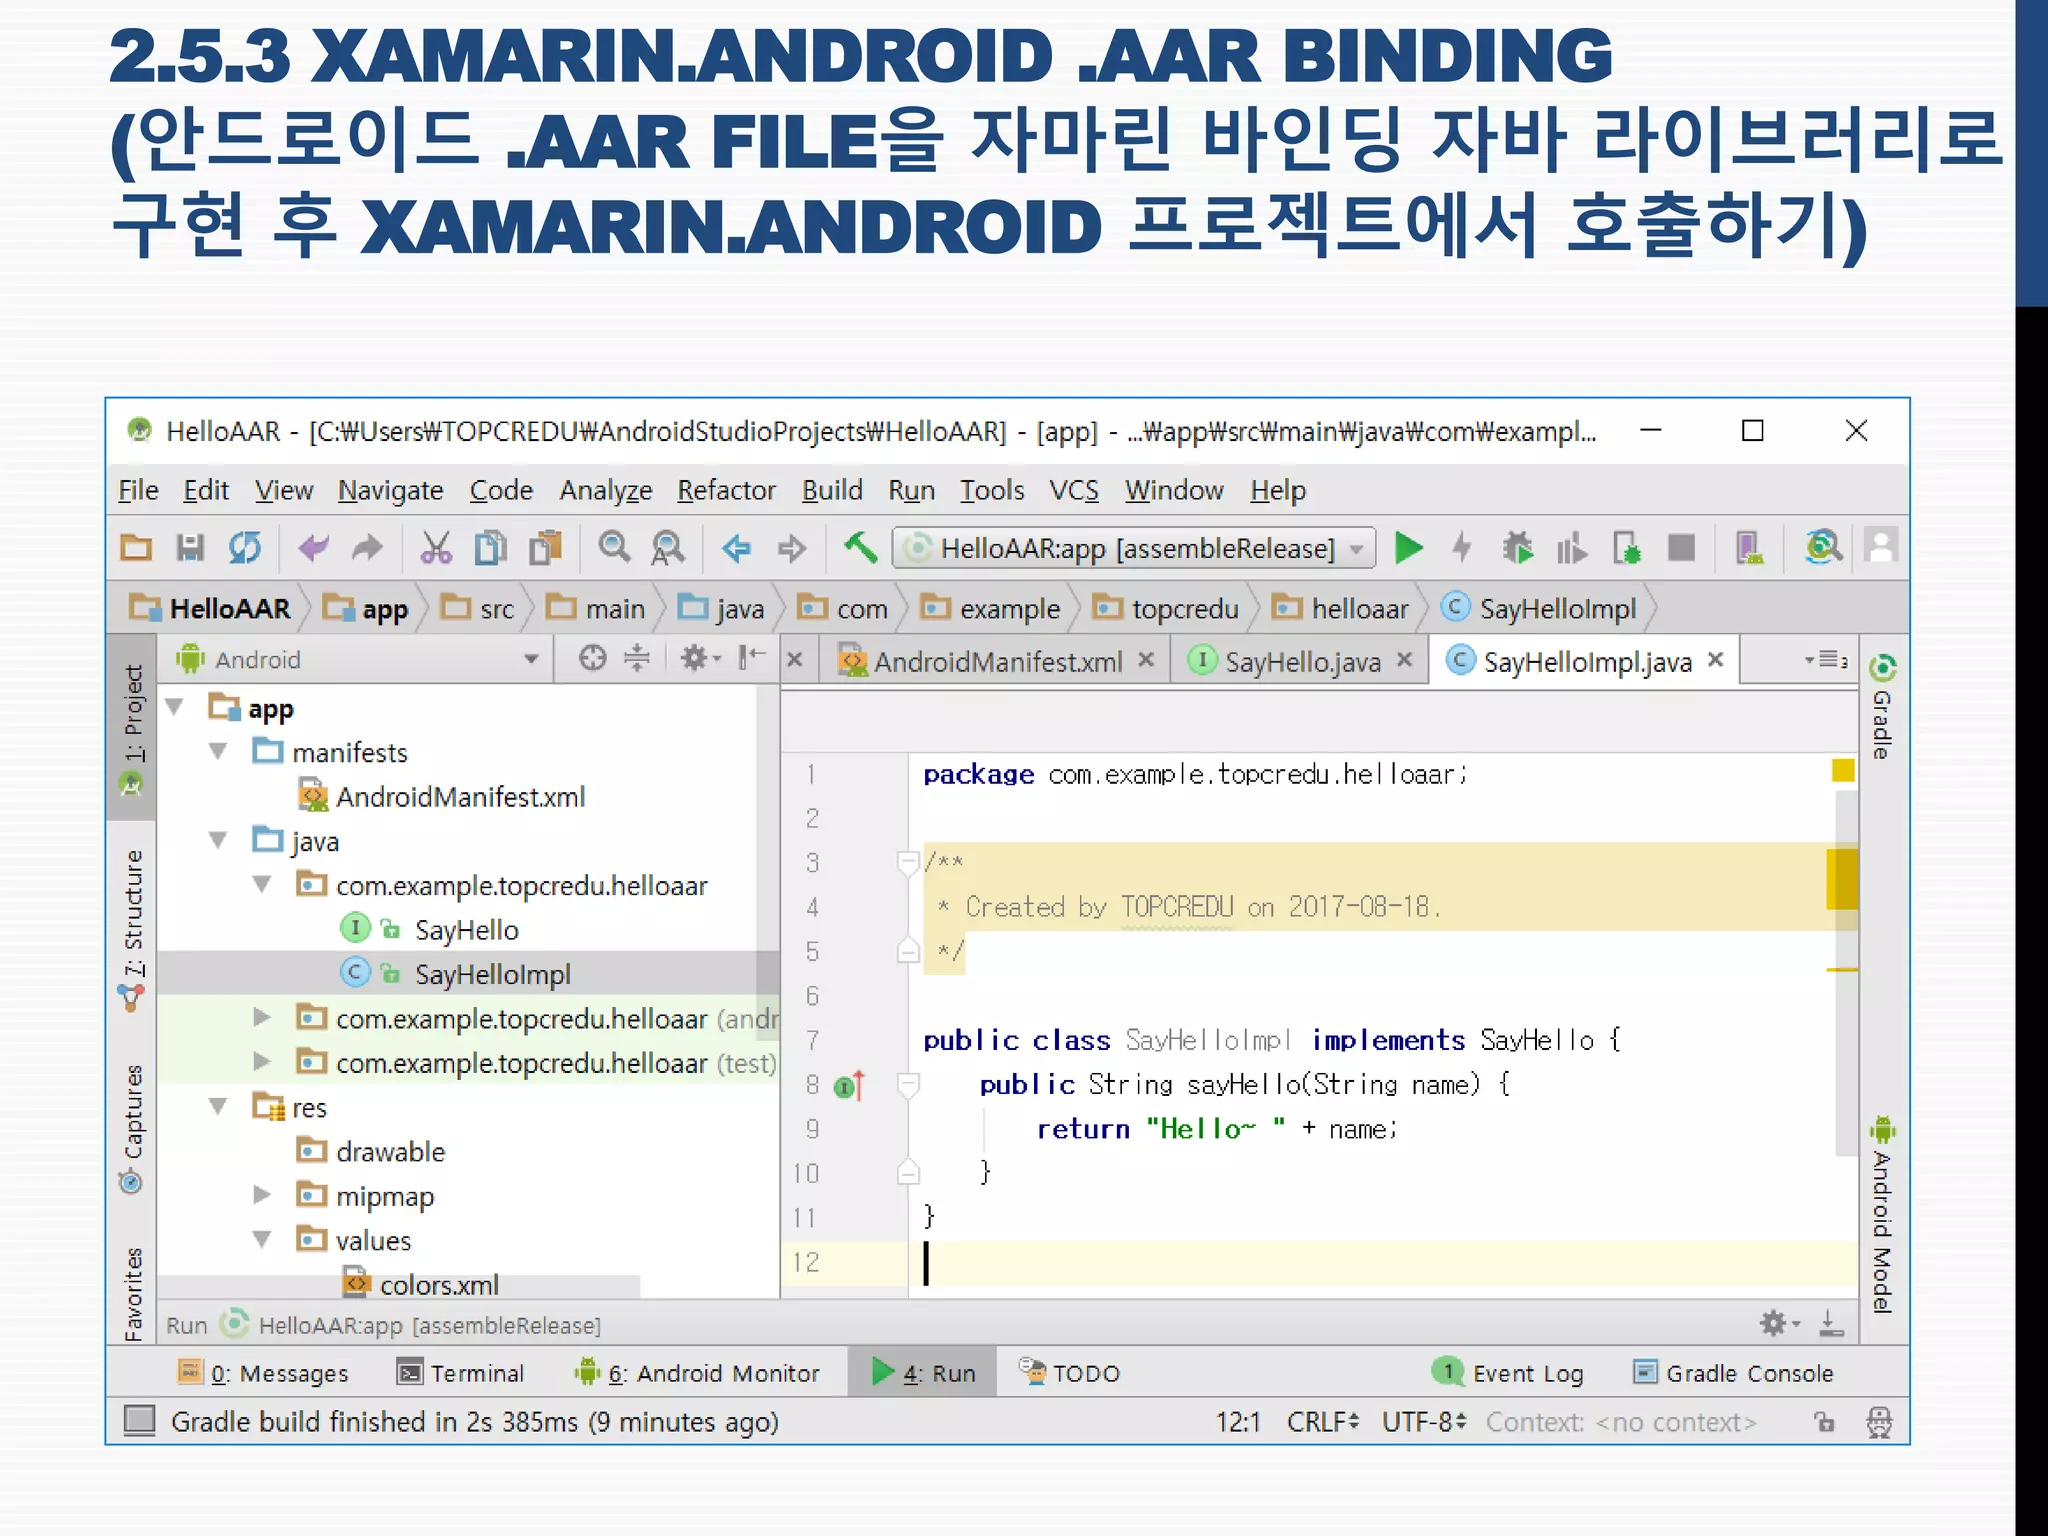
Task: Click the Apply Changes lightning icon
Action: (x=1462, y=547)
